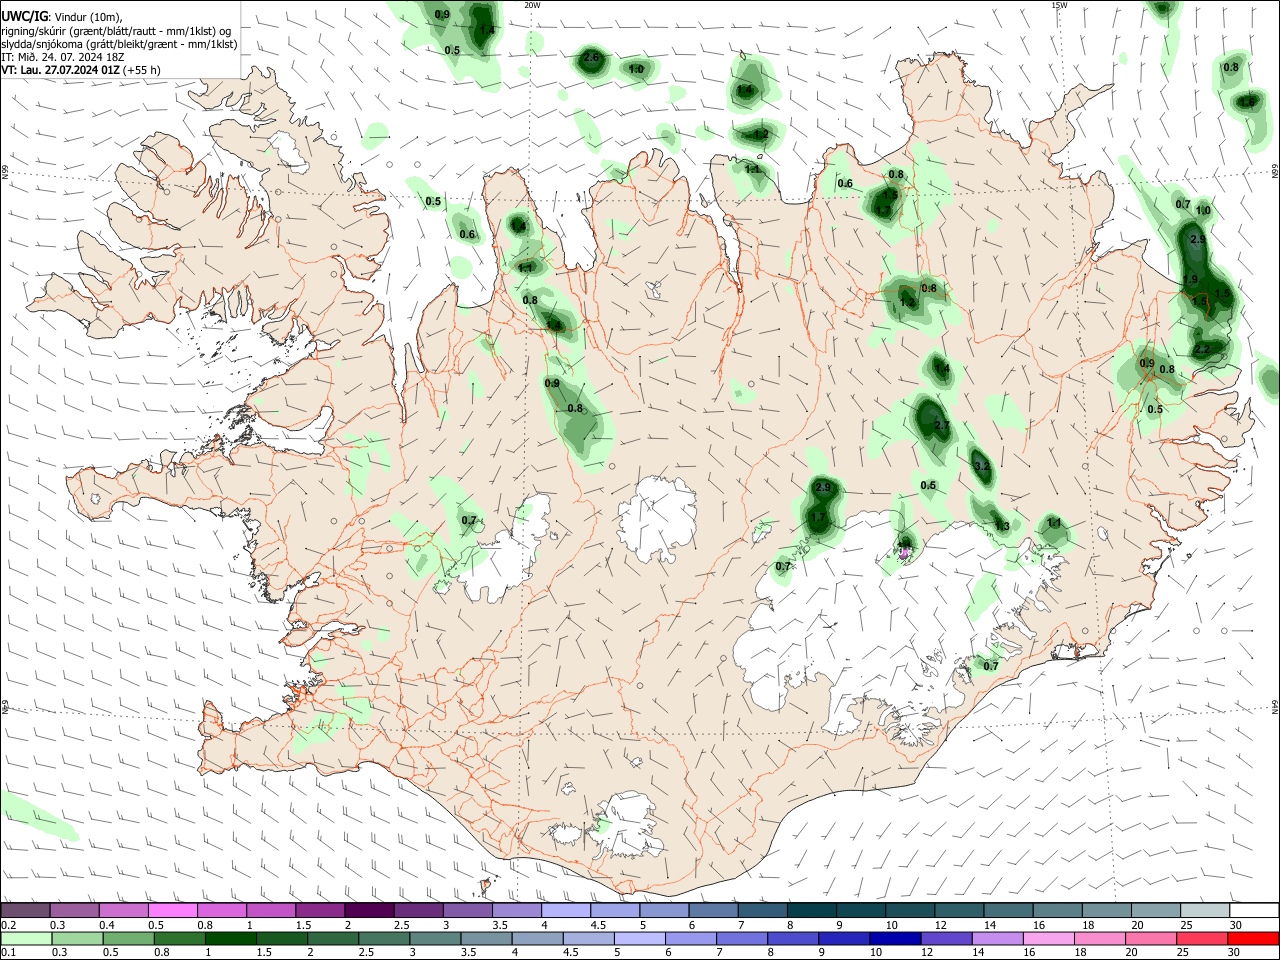Image resolution: width=1280 pixels, height=960 pixels.
Task: Click light violet bottom-row swatch between 14 and 16
Action: [x=999, y=939]
